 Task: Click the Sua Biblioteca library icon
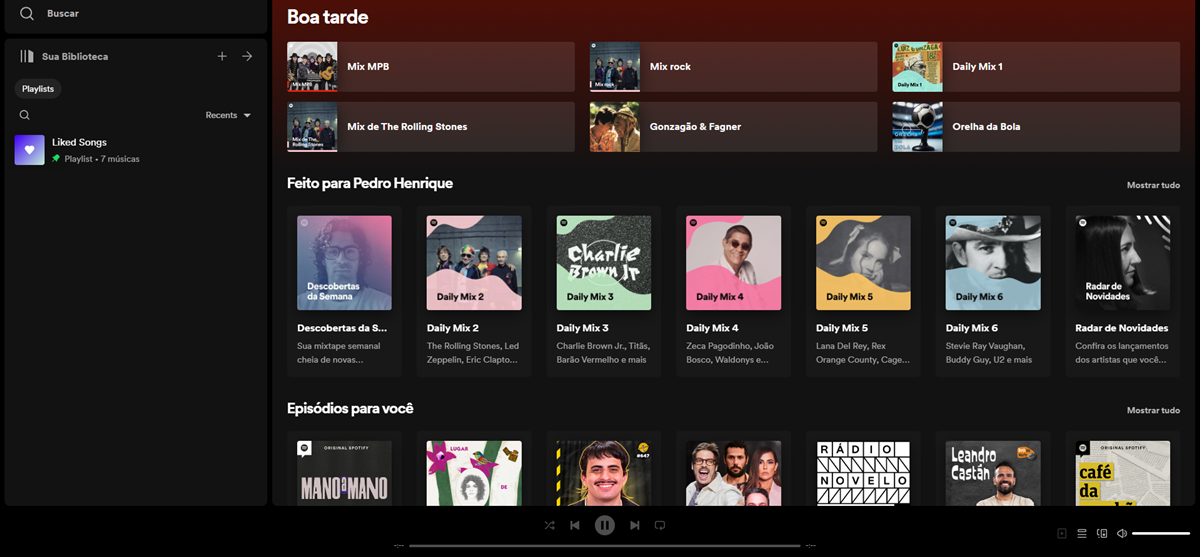(27, 56)
